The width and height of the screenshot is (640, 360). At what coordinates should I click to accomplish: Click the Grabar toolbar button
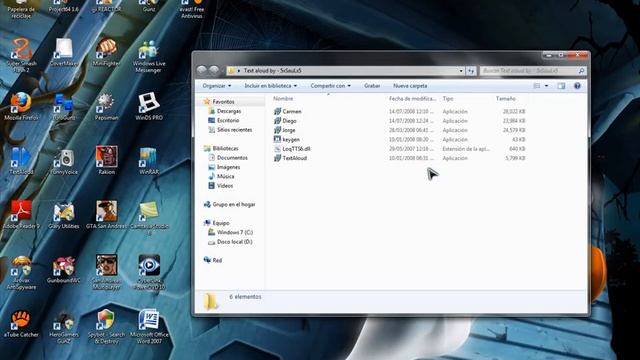(x=372, y=86)
